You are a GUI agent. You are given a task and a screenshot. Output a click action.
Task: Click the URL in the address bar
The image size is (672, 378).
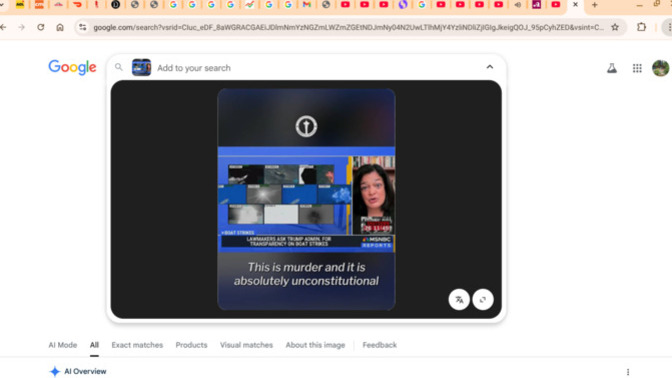[x=348, y=27]
